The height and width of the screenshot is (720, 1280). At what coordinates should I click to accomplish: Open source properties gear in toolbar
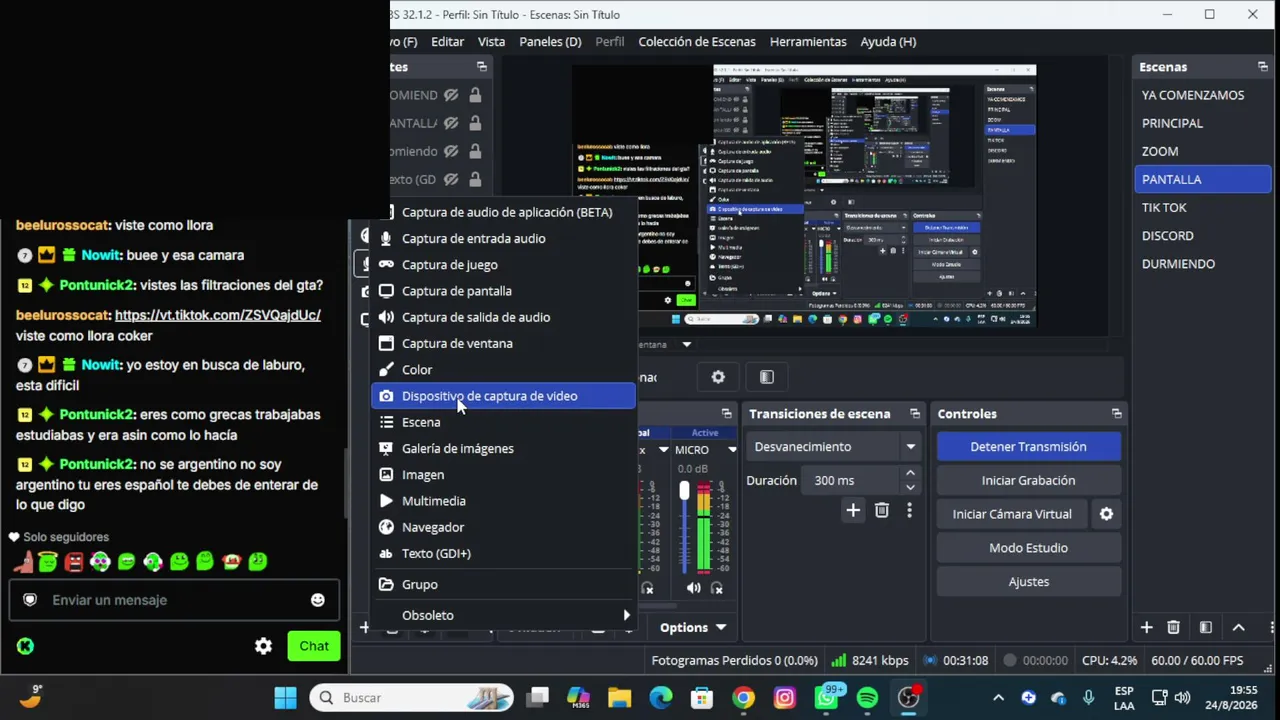(x=718, y=377)
